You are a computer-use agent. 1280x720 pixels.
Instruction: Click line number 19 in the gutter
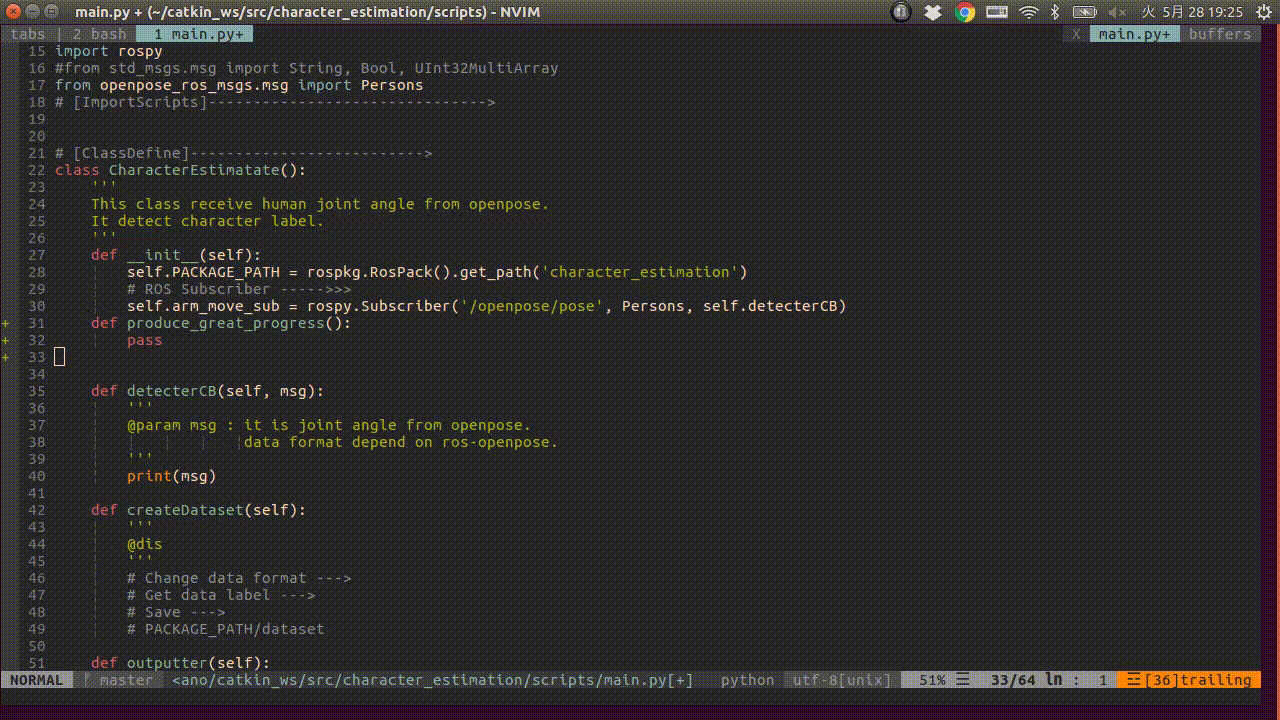[37, 119]
